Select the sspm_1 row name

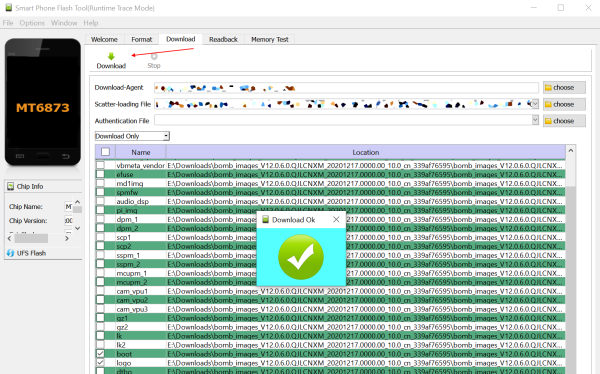tap(128, 255)
